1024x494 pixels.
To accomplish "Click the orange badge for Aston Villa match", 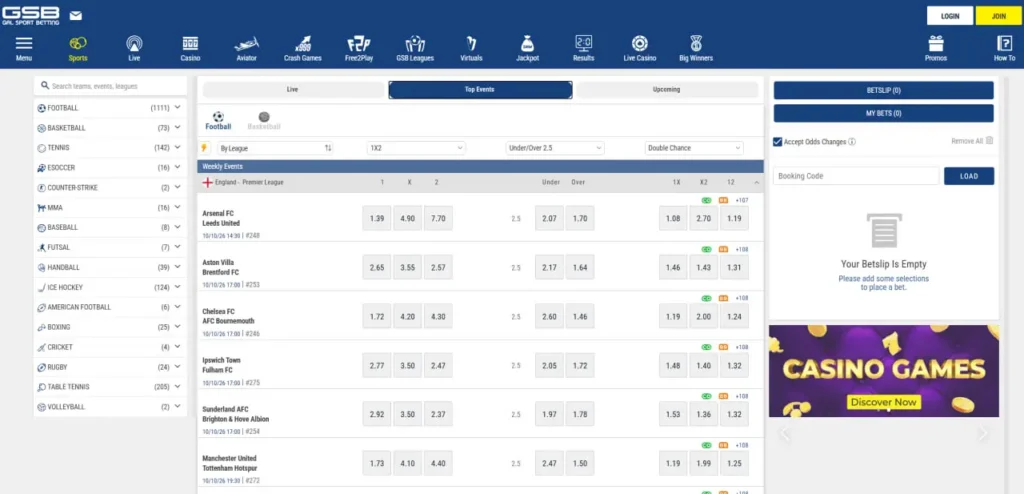I will coord(723,249).
